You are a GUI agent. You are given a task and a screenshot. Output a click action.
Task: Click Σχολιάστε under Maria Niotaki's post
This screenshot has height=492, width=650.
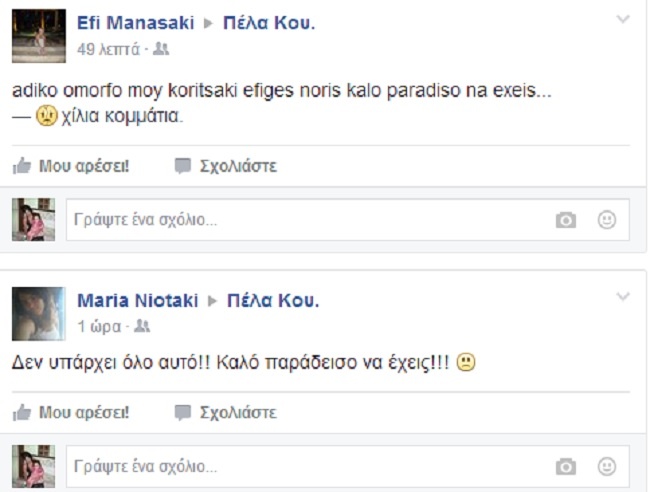click(x=238, y=412)
